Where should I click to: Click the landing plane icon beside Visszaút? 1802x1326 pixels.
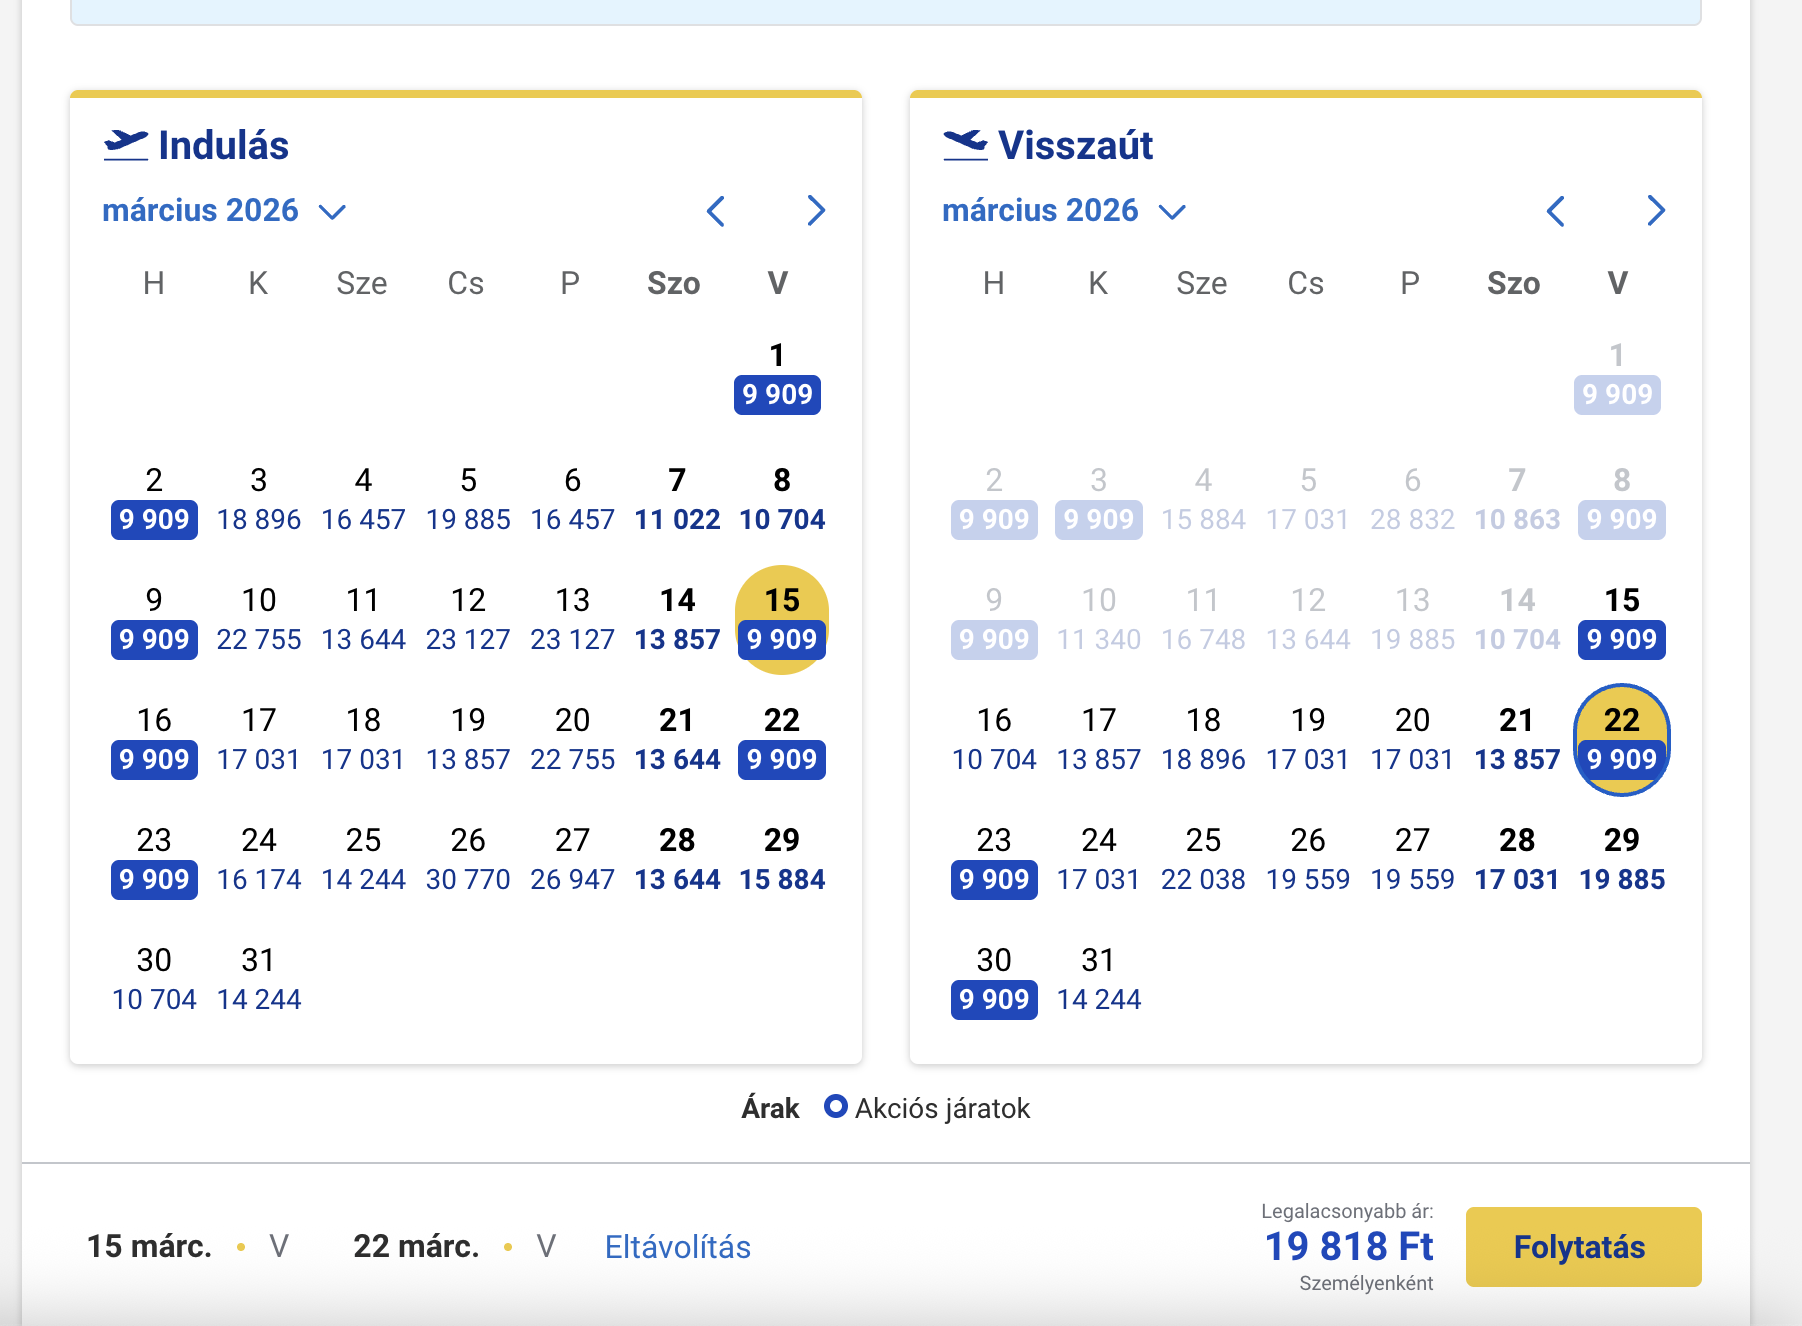coord(965,145)
